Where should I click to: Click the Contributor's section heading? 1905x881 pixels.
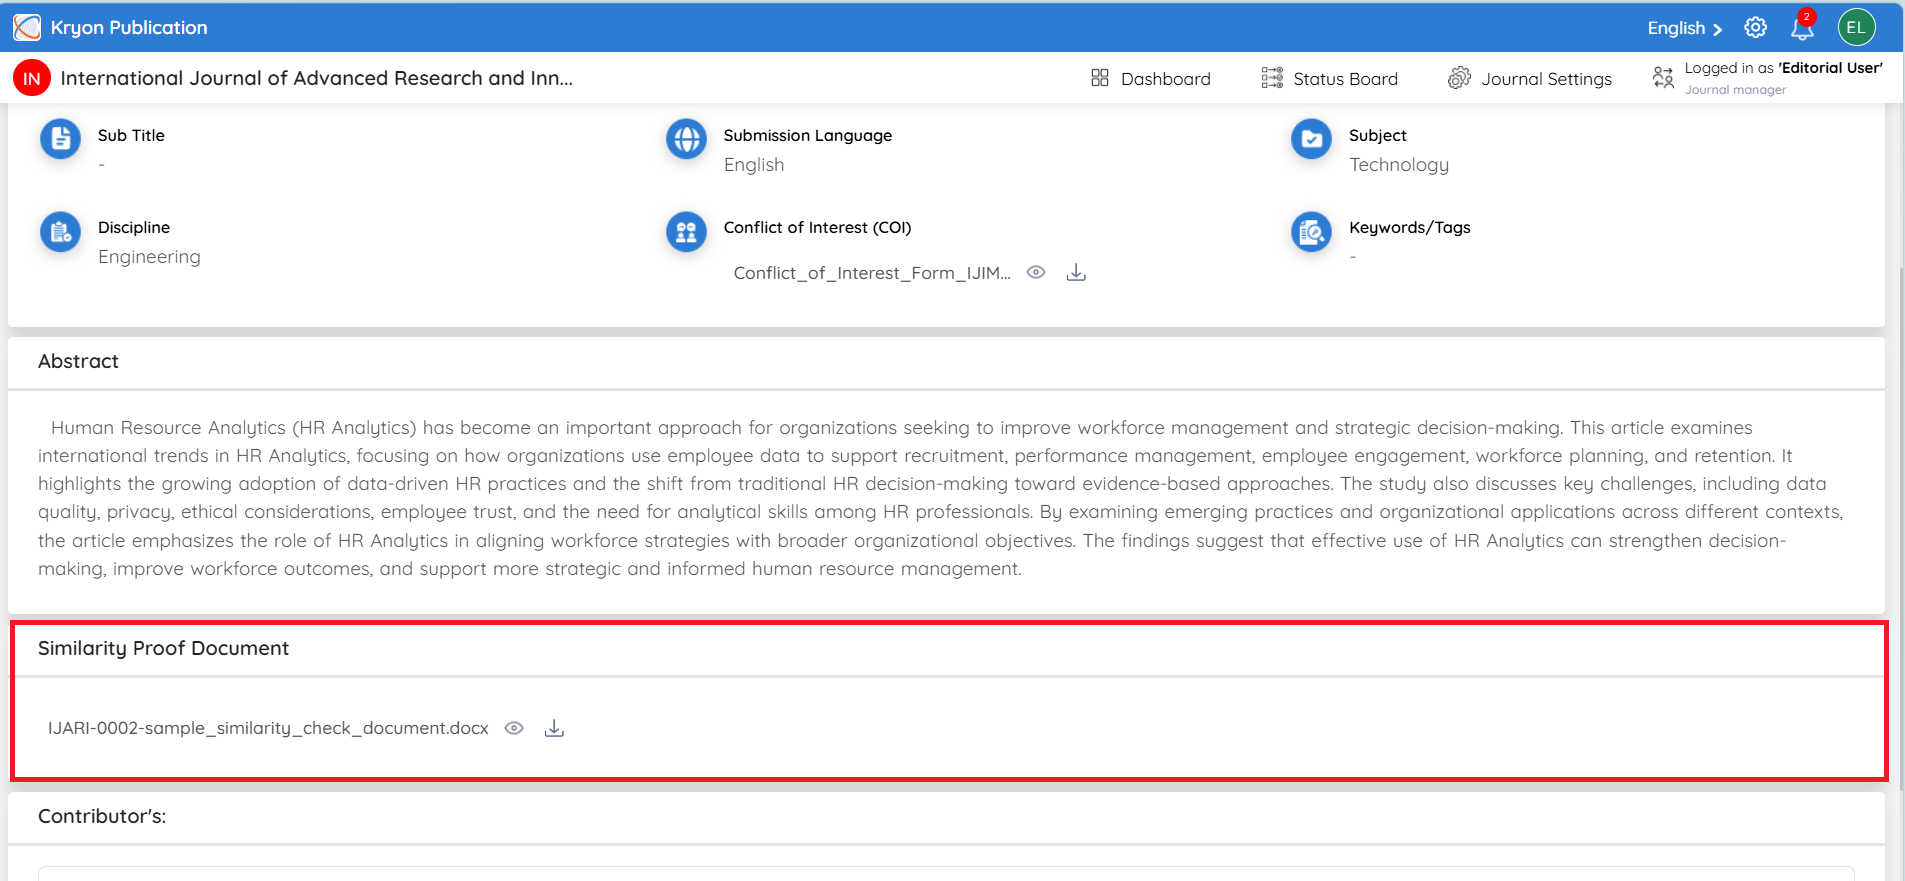point(102,816)
